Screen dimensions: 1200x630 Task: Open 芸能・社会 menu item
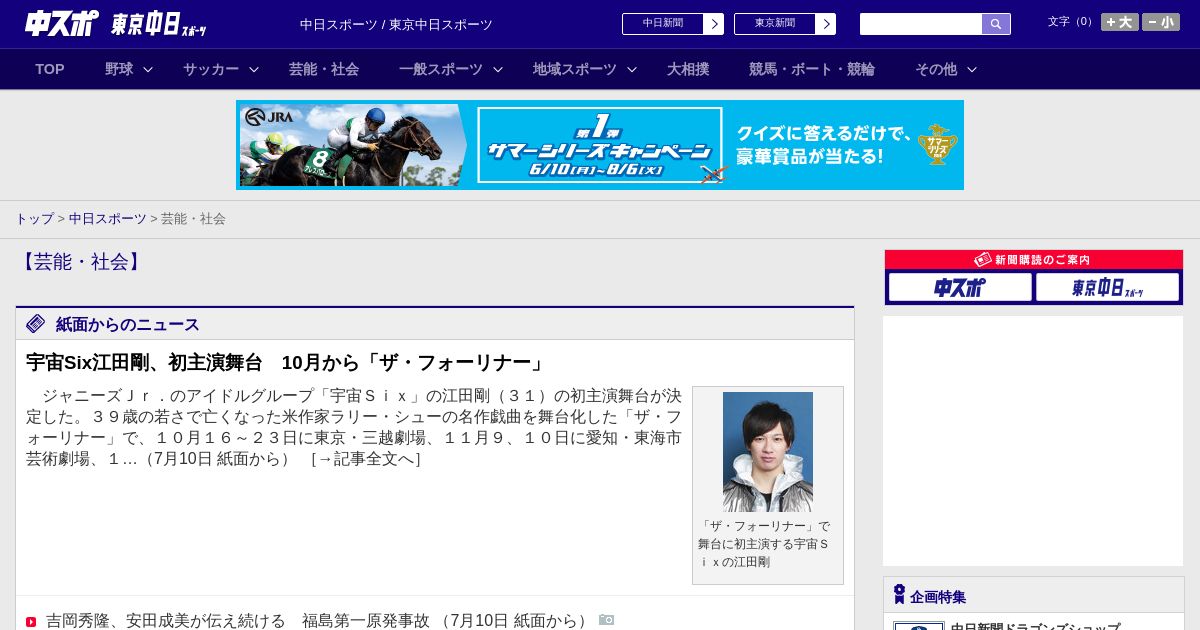click(324, 69)
